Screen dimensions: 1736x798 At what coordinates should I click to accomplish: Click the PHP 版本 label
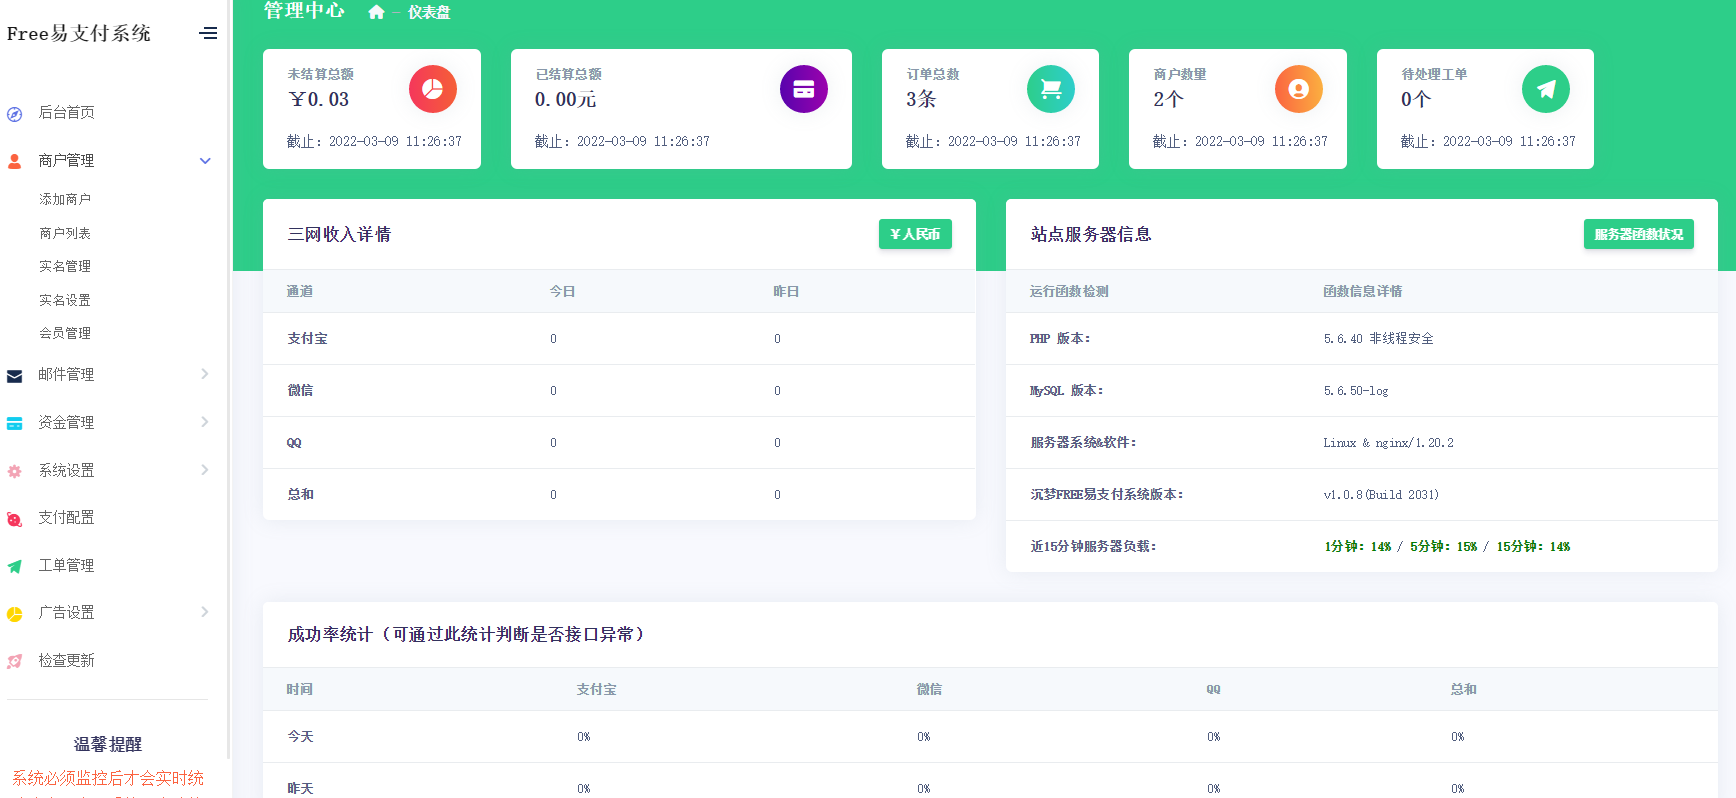(x=1060, y=339)
